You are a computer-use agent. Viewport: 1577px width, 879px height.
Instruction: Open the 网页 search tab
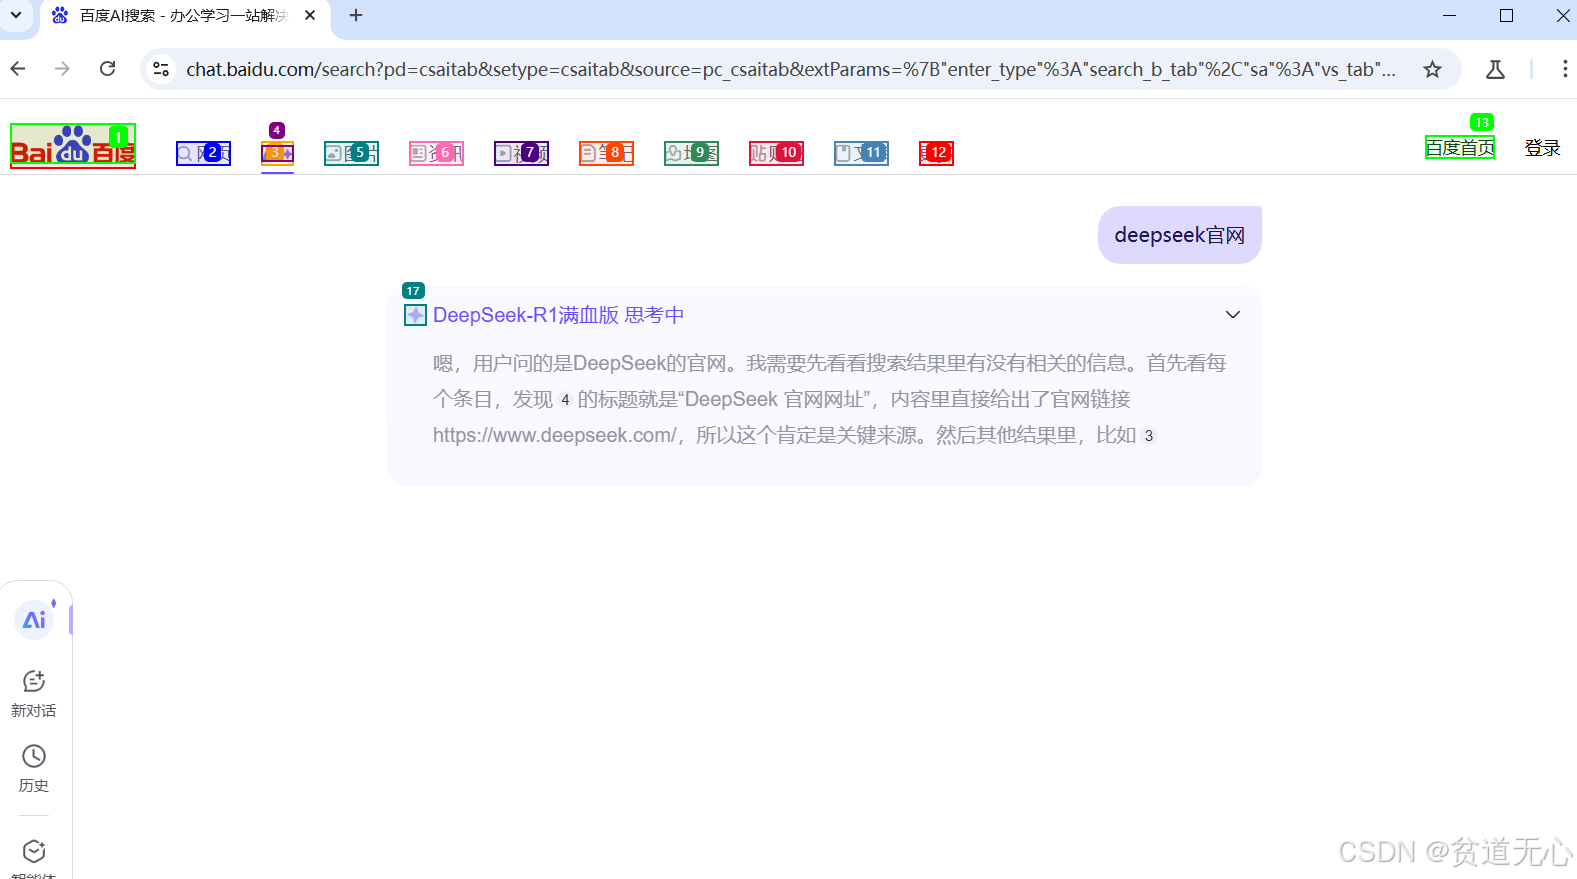point(204,153)
